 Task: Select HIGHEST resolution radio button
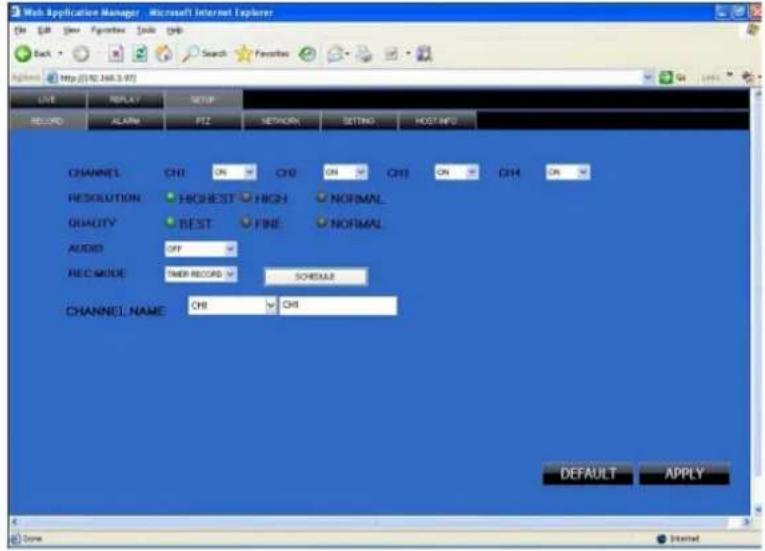pos(170,198)
